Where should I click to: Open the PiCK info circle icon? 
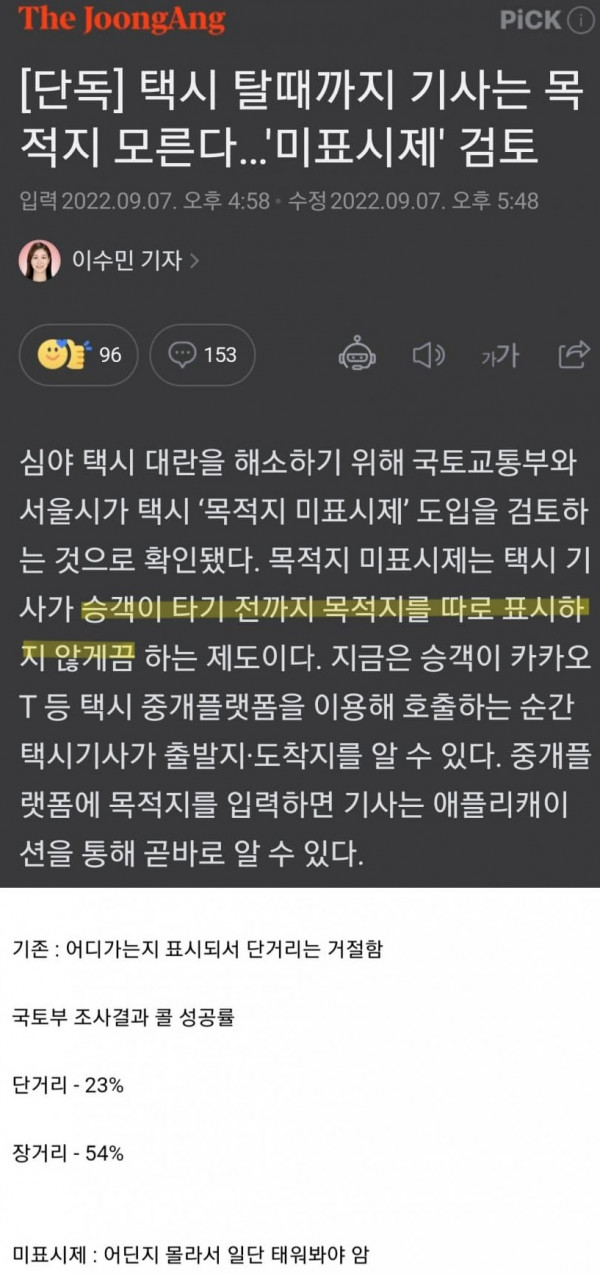click(x=580, y=21)
